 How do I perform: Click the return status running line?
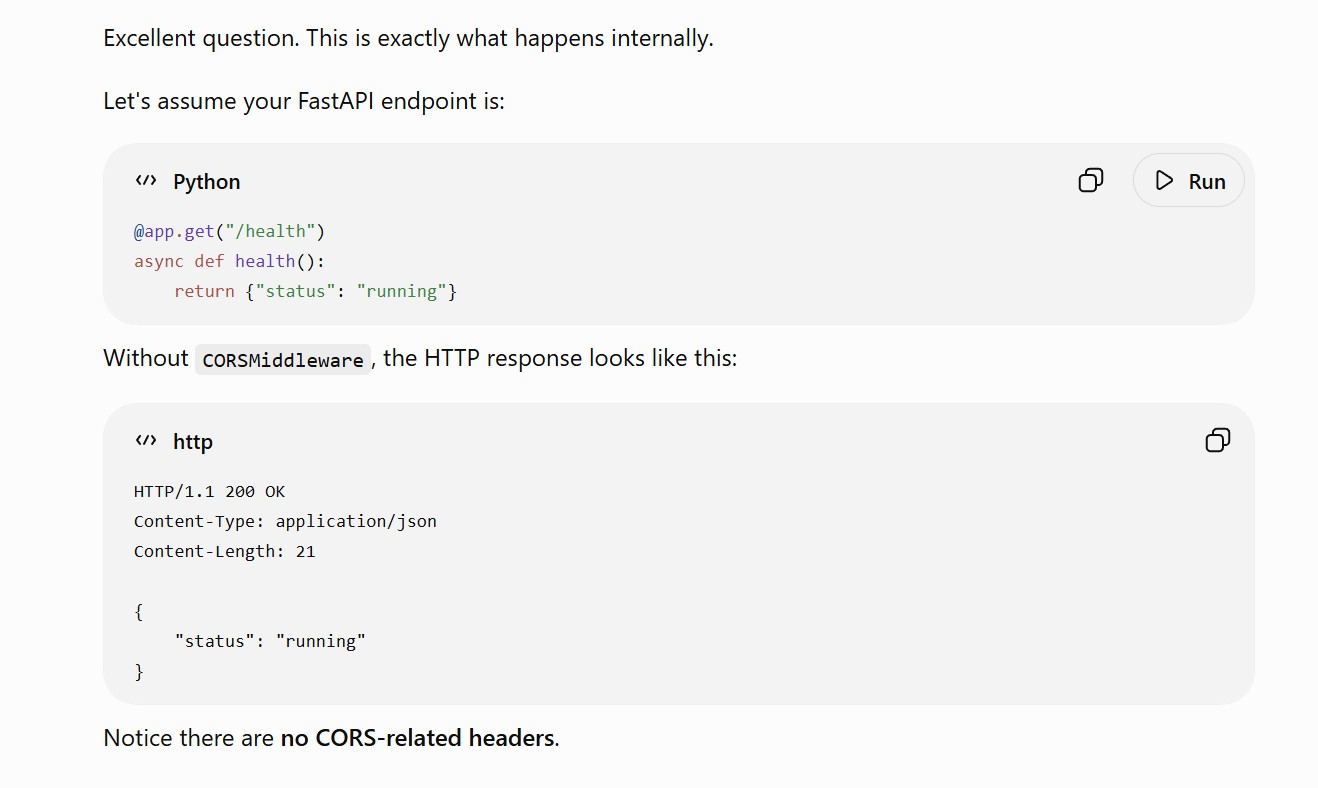coord(315,291)
